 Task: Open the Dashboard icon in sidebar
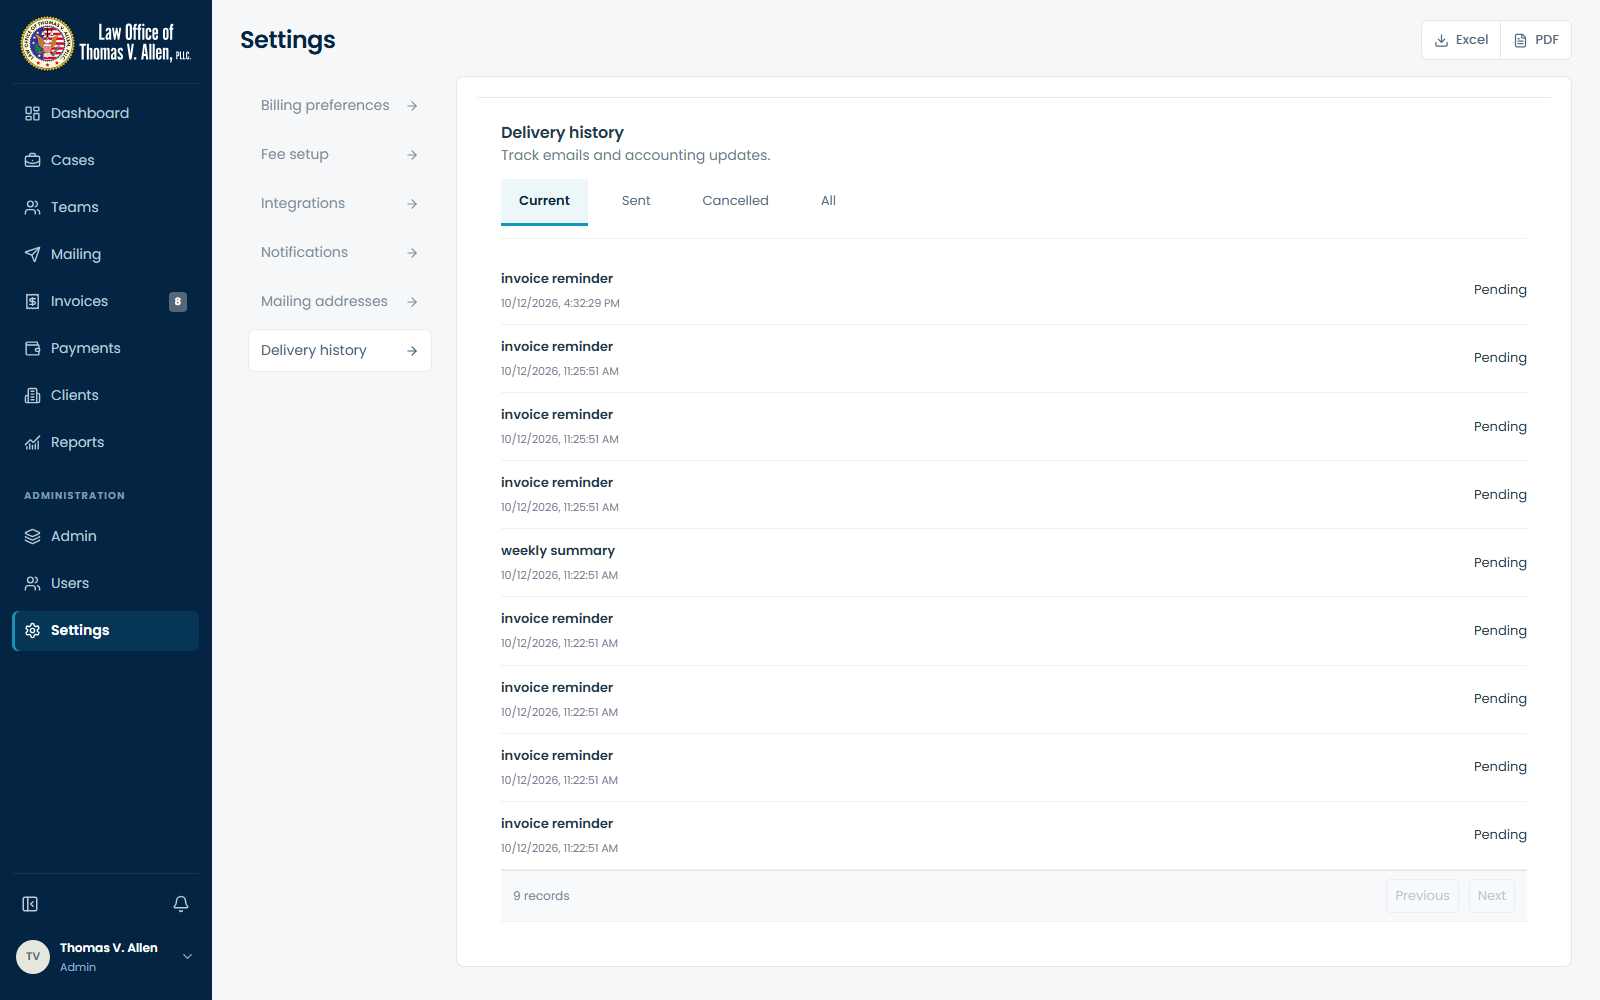point(32,113)
